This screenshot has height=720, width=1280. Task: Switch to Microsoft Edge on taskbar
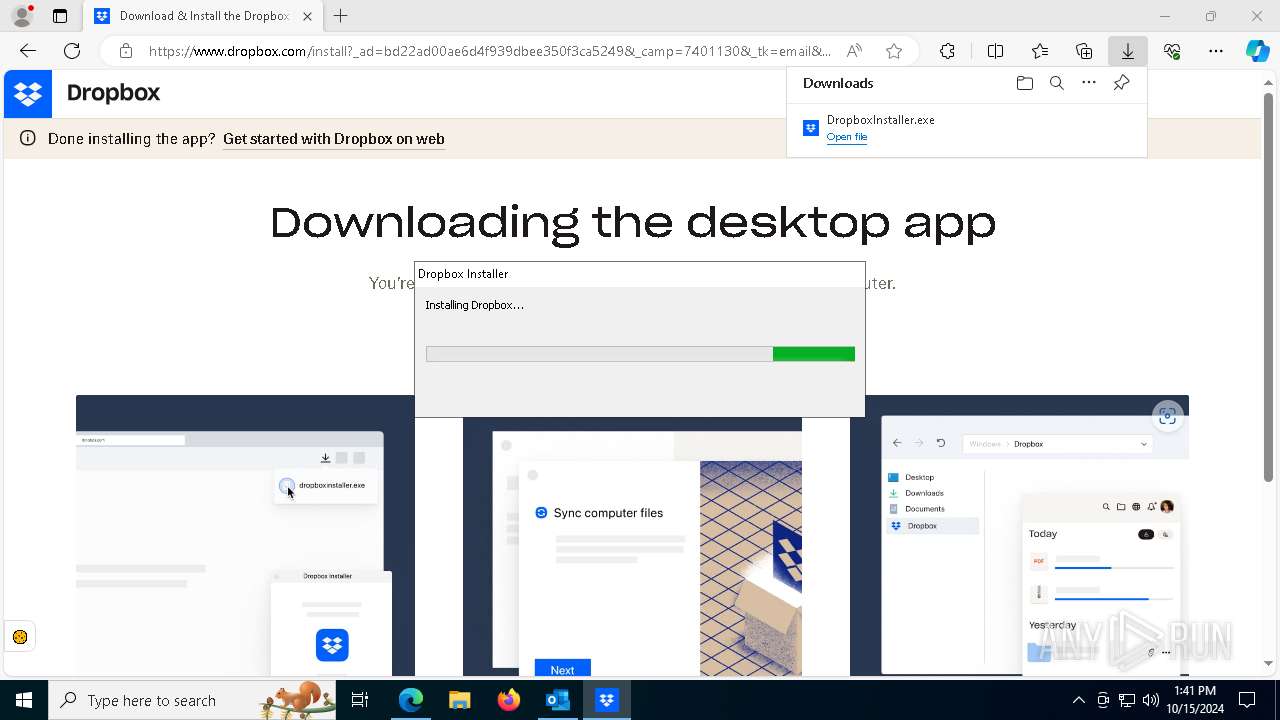click(411, 700)
